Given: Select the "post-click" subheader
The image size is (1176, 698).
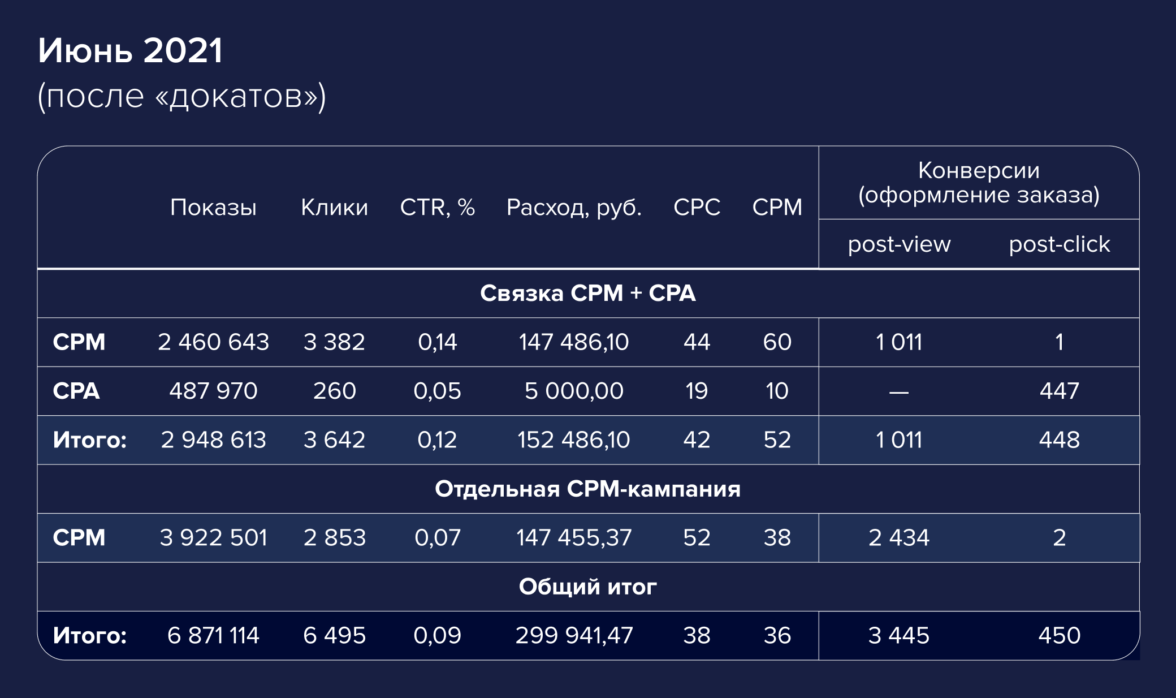Looking at the screenshot, I should coord(1059,245).
